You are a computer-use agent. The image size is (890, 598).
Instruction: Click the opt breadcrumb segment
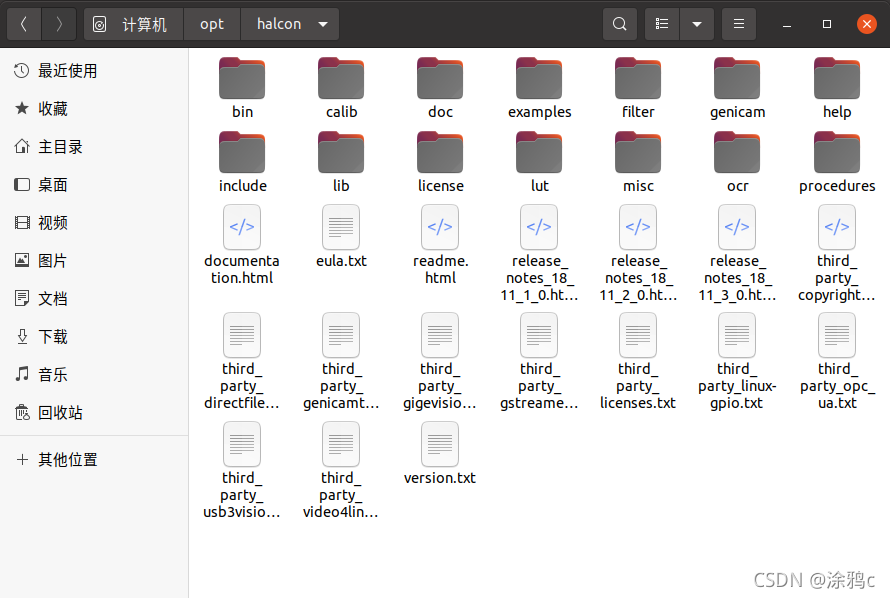coord(211,23)
